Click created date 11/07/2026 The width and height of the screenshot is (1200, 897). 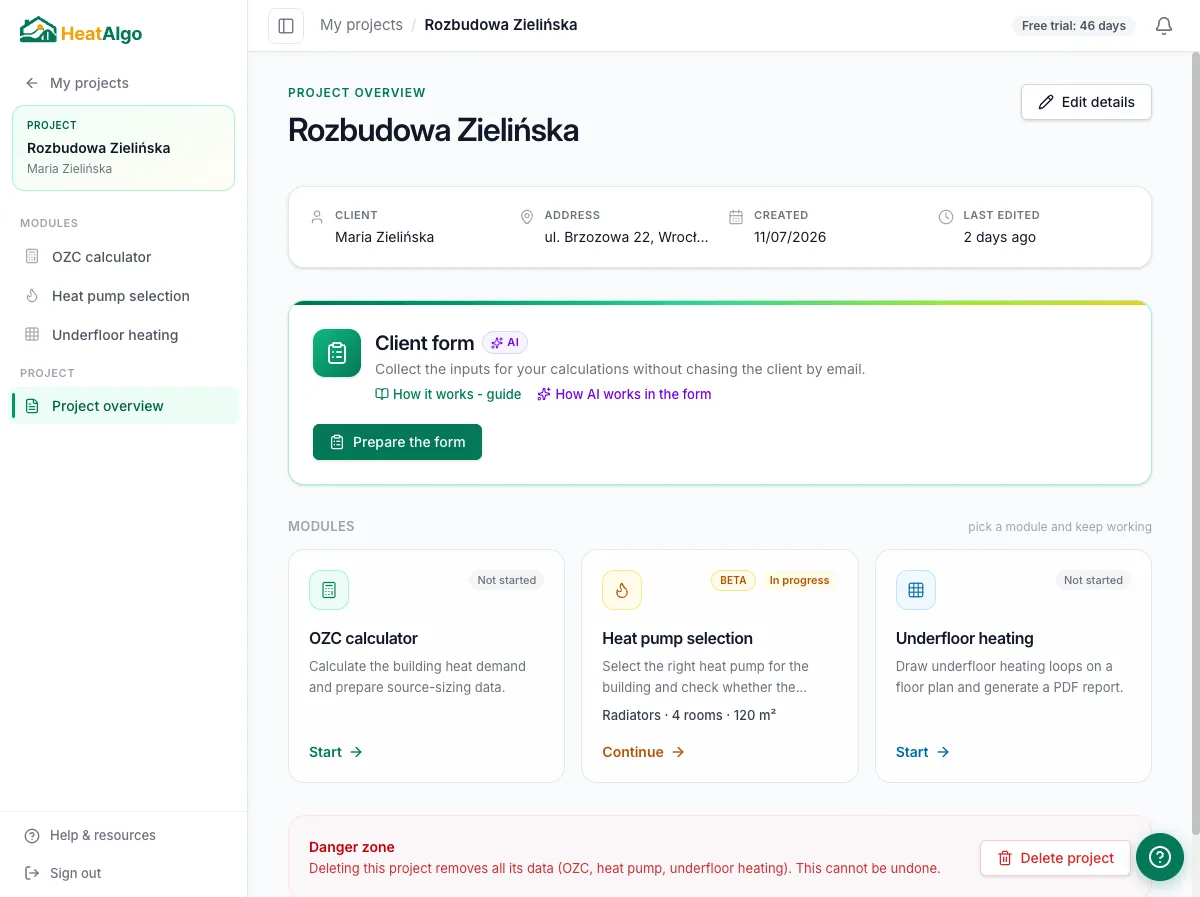coord(790,237)
